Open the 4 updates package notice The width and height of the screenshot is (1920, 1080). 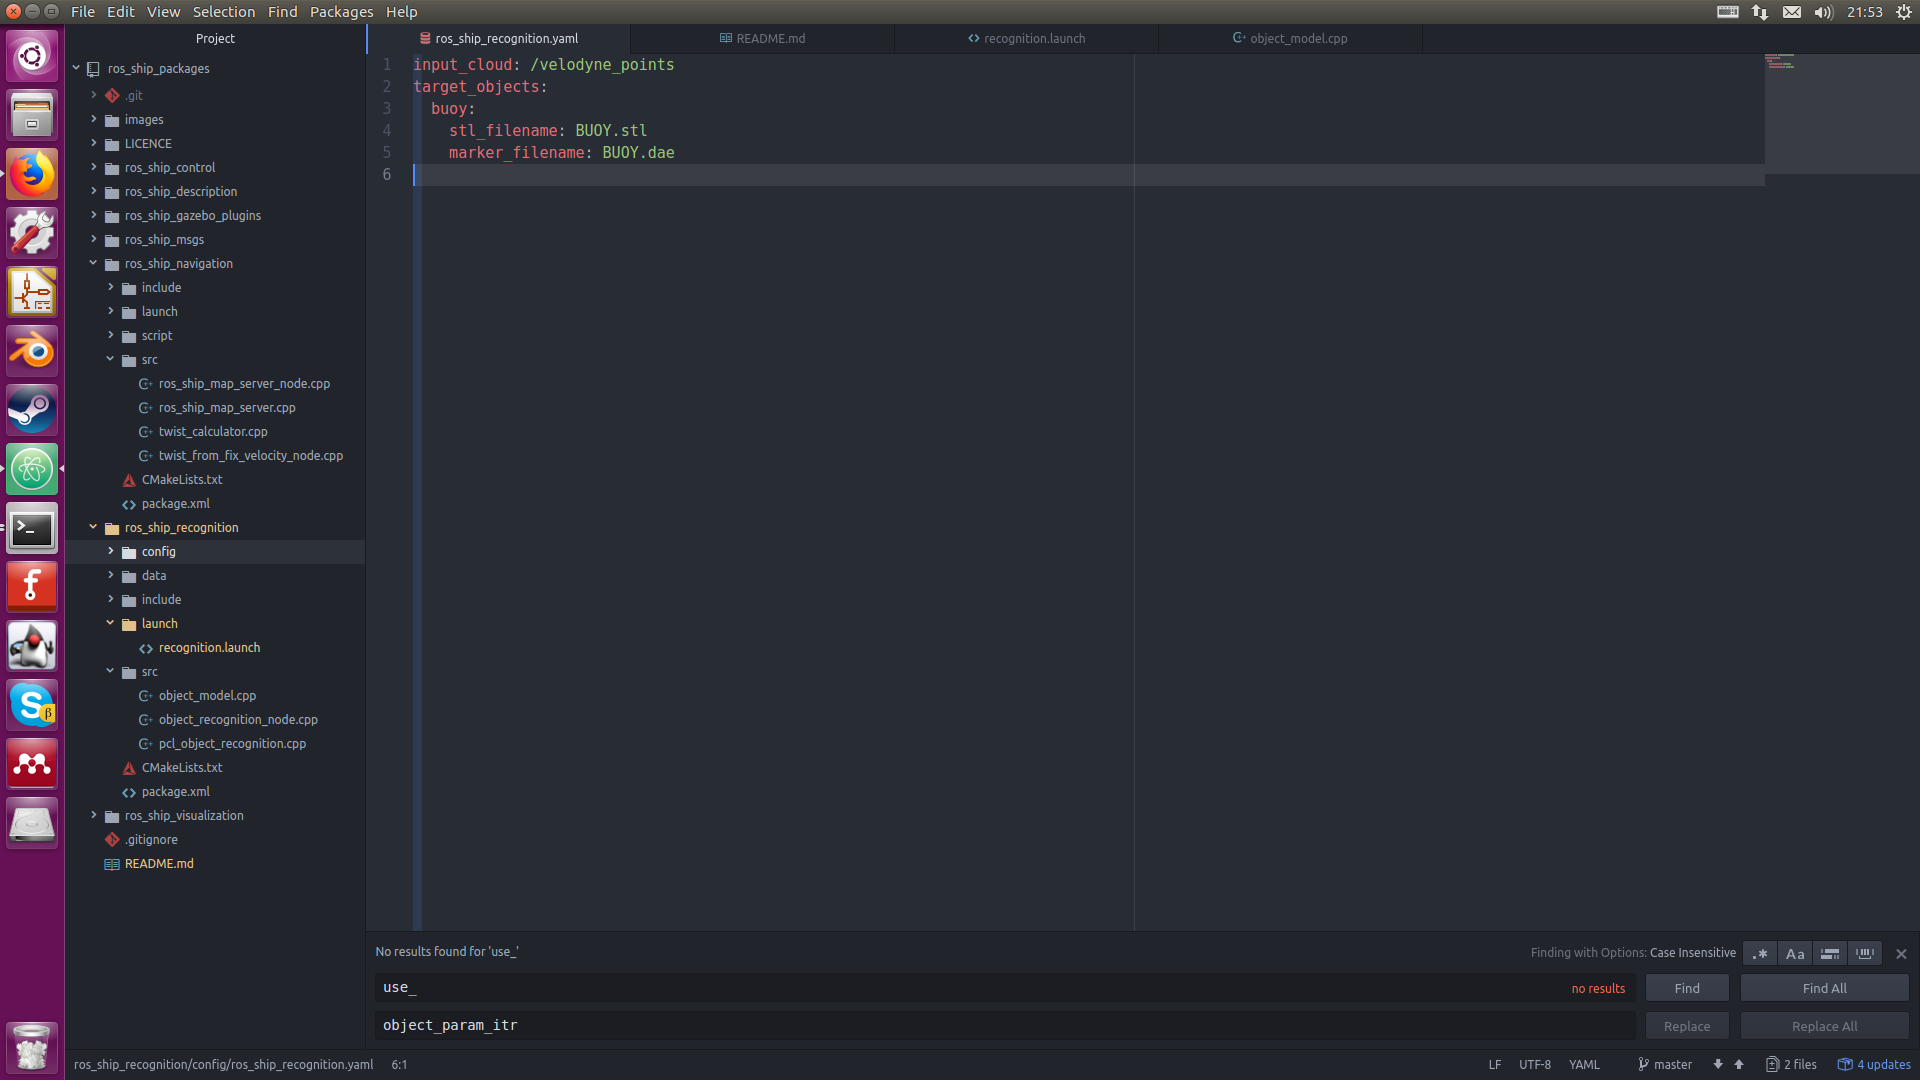pos(1875,1064)
